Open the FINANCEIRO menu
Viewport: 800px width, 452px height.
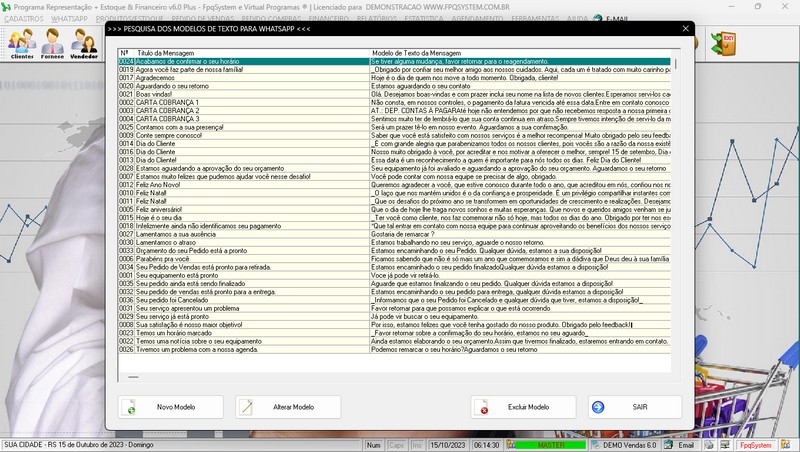[329, 19]
